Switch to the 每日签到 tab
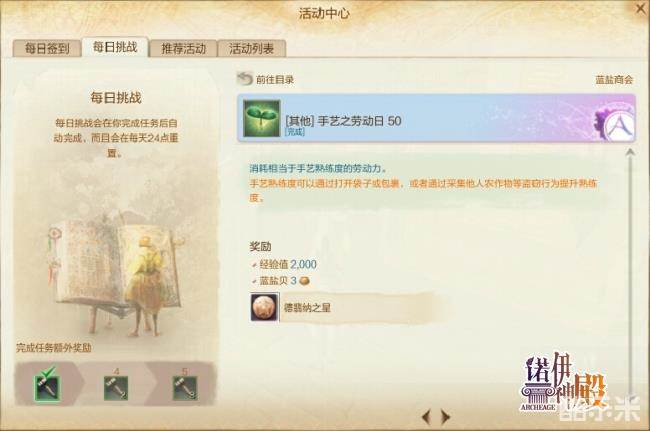Image resolution: width=650 pixels, height=431 pixels. pos(47,48)
